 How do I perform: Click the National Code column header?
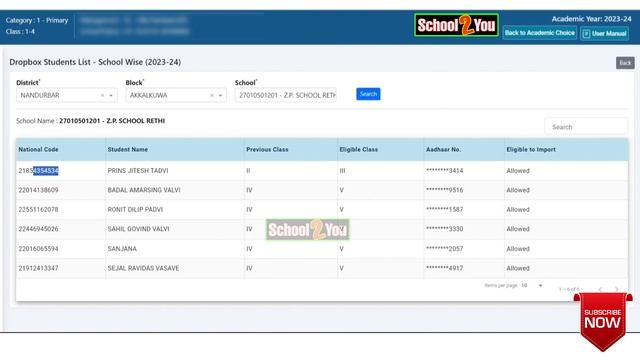38,149
